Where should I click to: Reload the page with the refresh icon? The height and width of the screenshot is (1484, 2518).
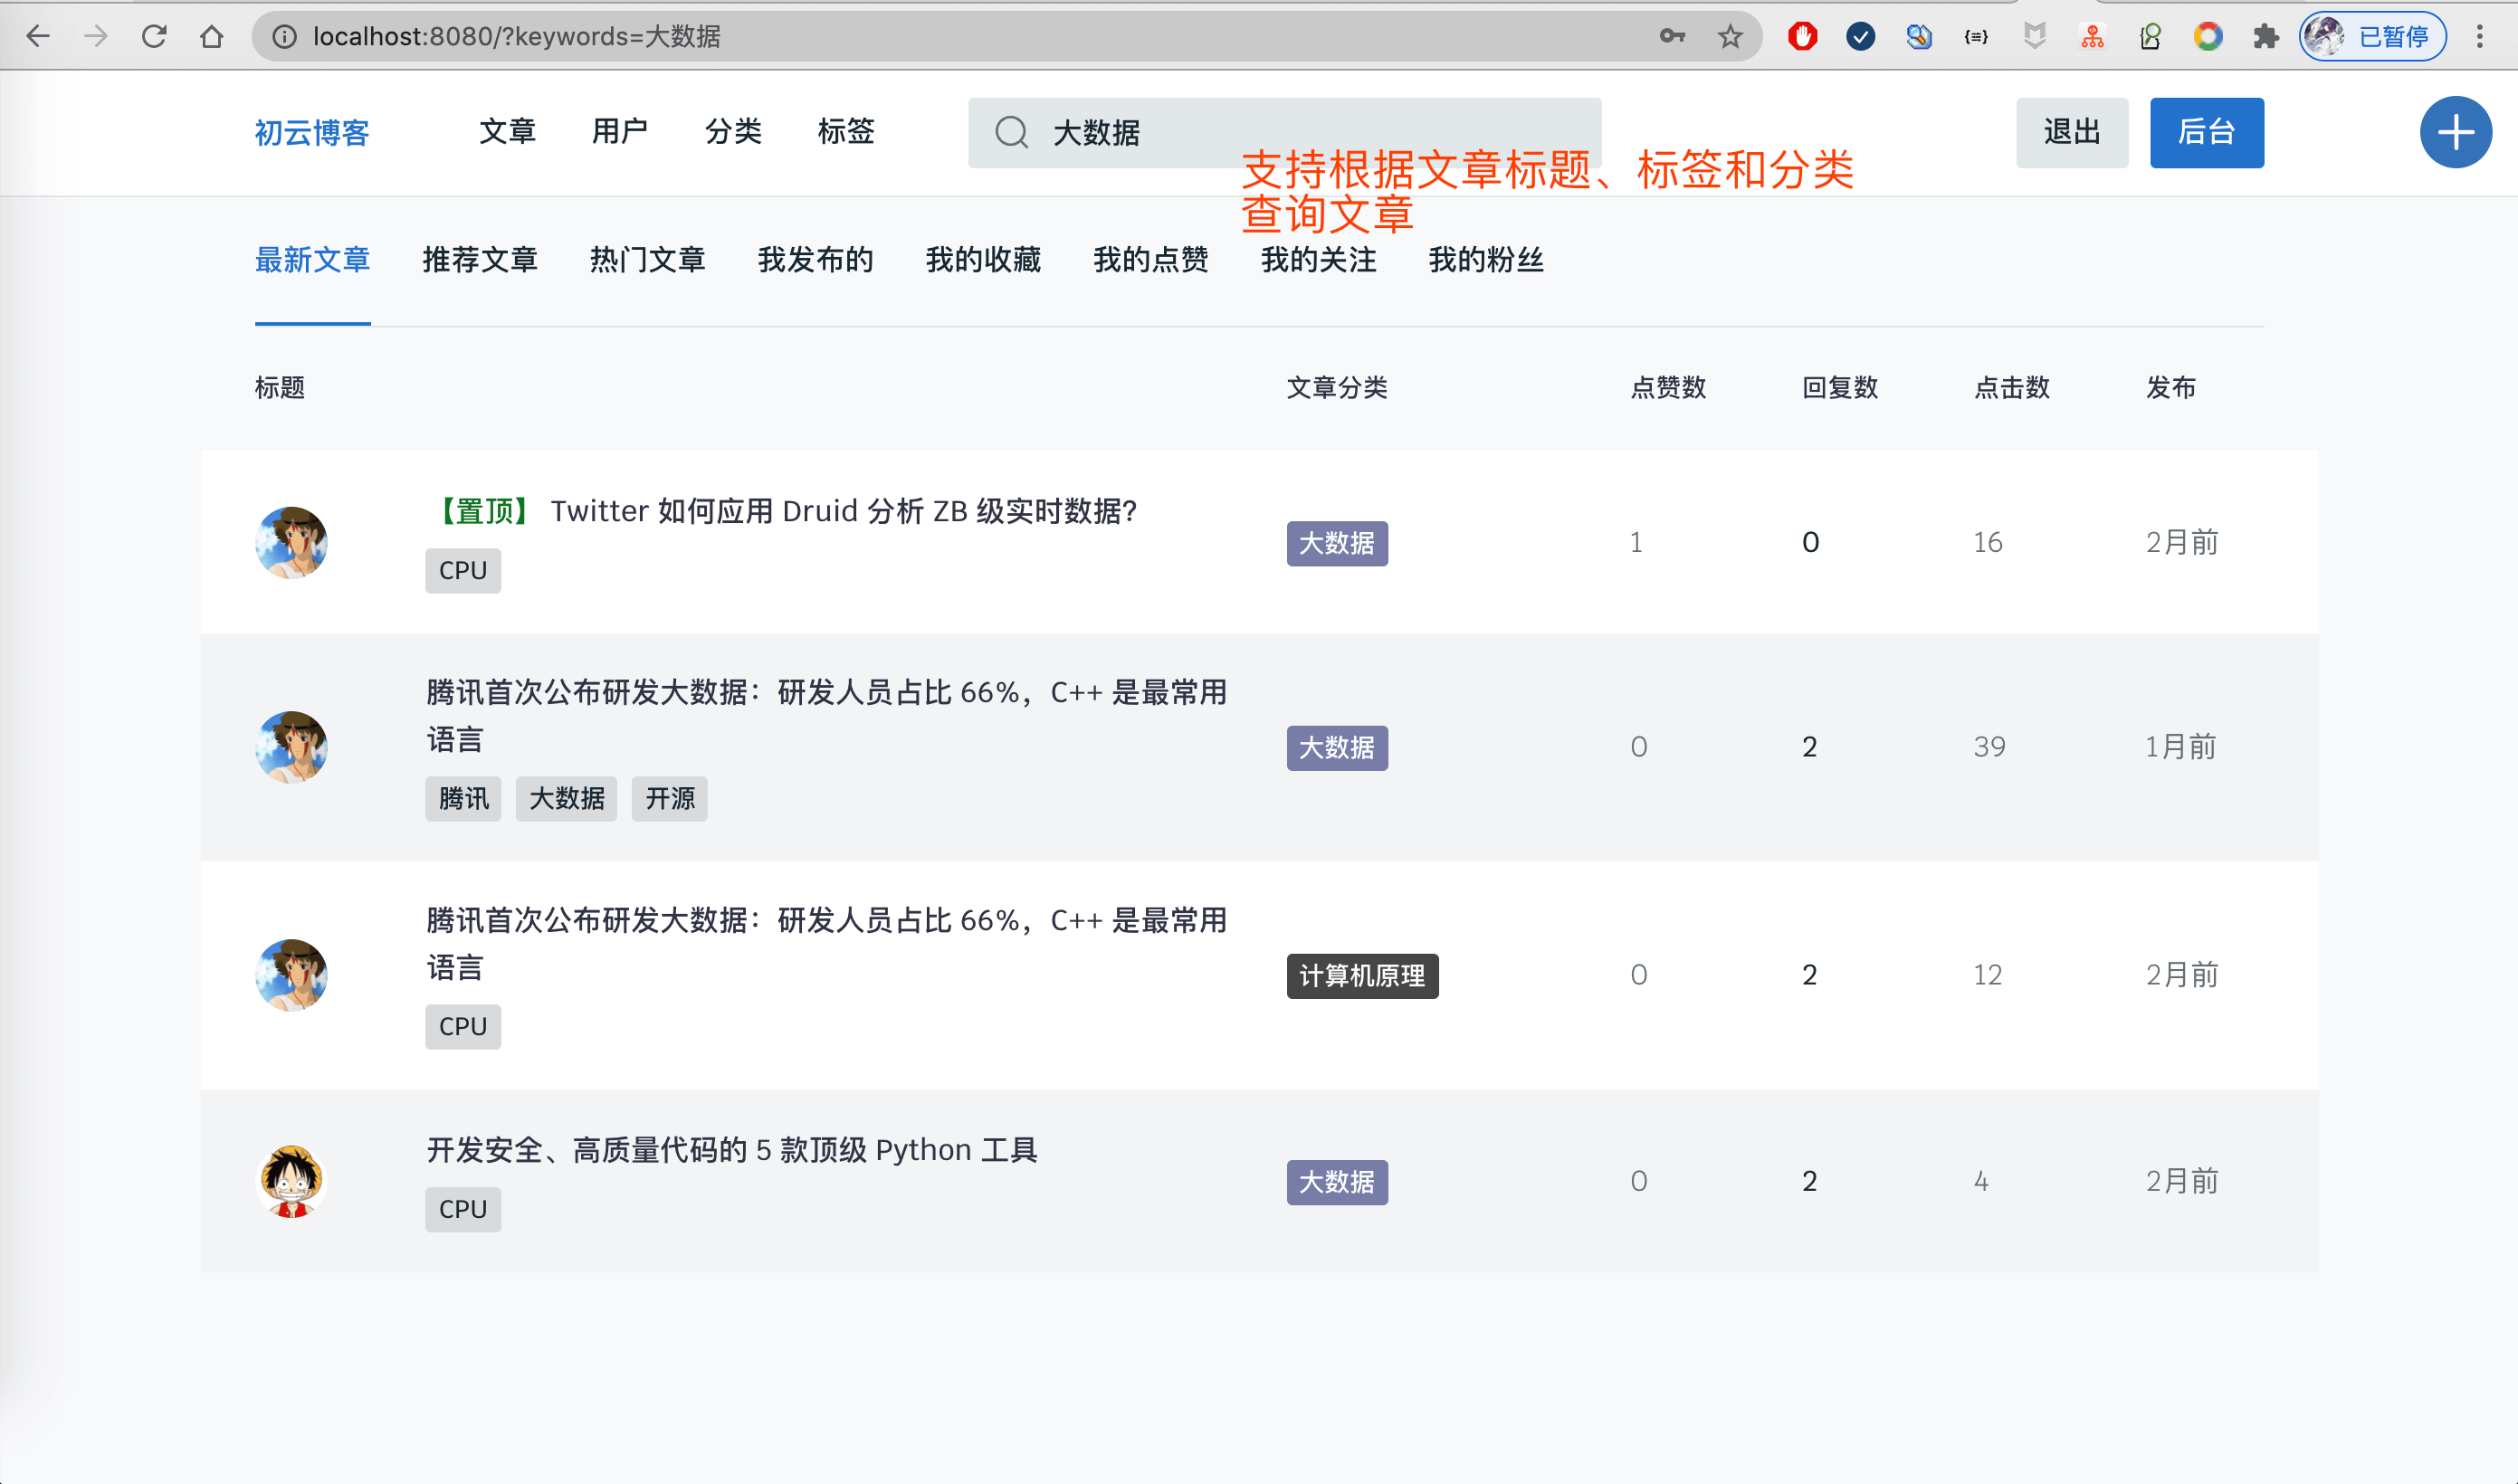154,37
